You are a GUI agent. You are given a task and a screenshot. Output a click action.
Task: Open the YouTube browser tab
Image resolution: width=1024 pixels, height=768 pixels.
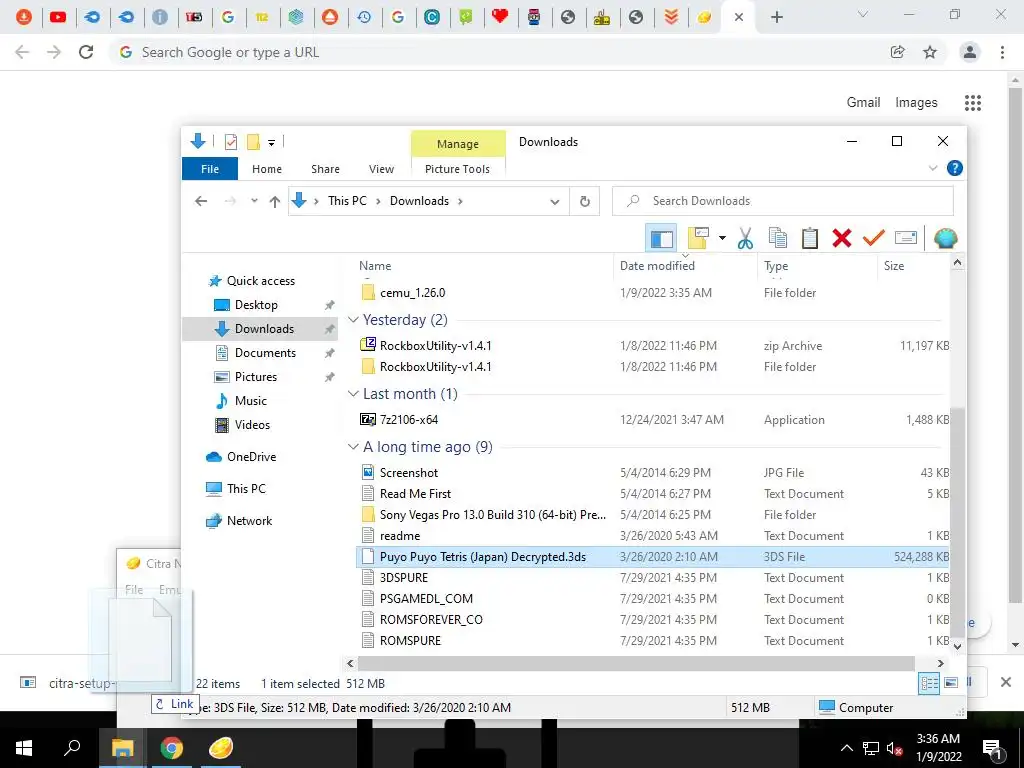coord(58,17)
